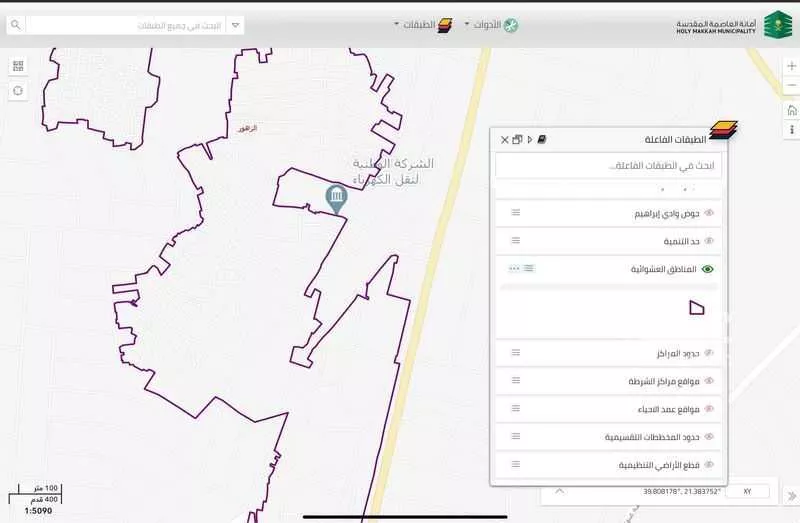This screenshot has height=523, width=800.
Task: Expand the double-chevron arrows at bottom right
Action: click(x=790, y=495)
